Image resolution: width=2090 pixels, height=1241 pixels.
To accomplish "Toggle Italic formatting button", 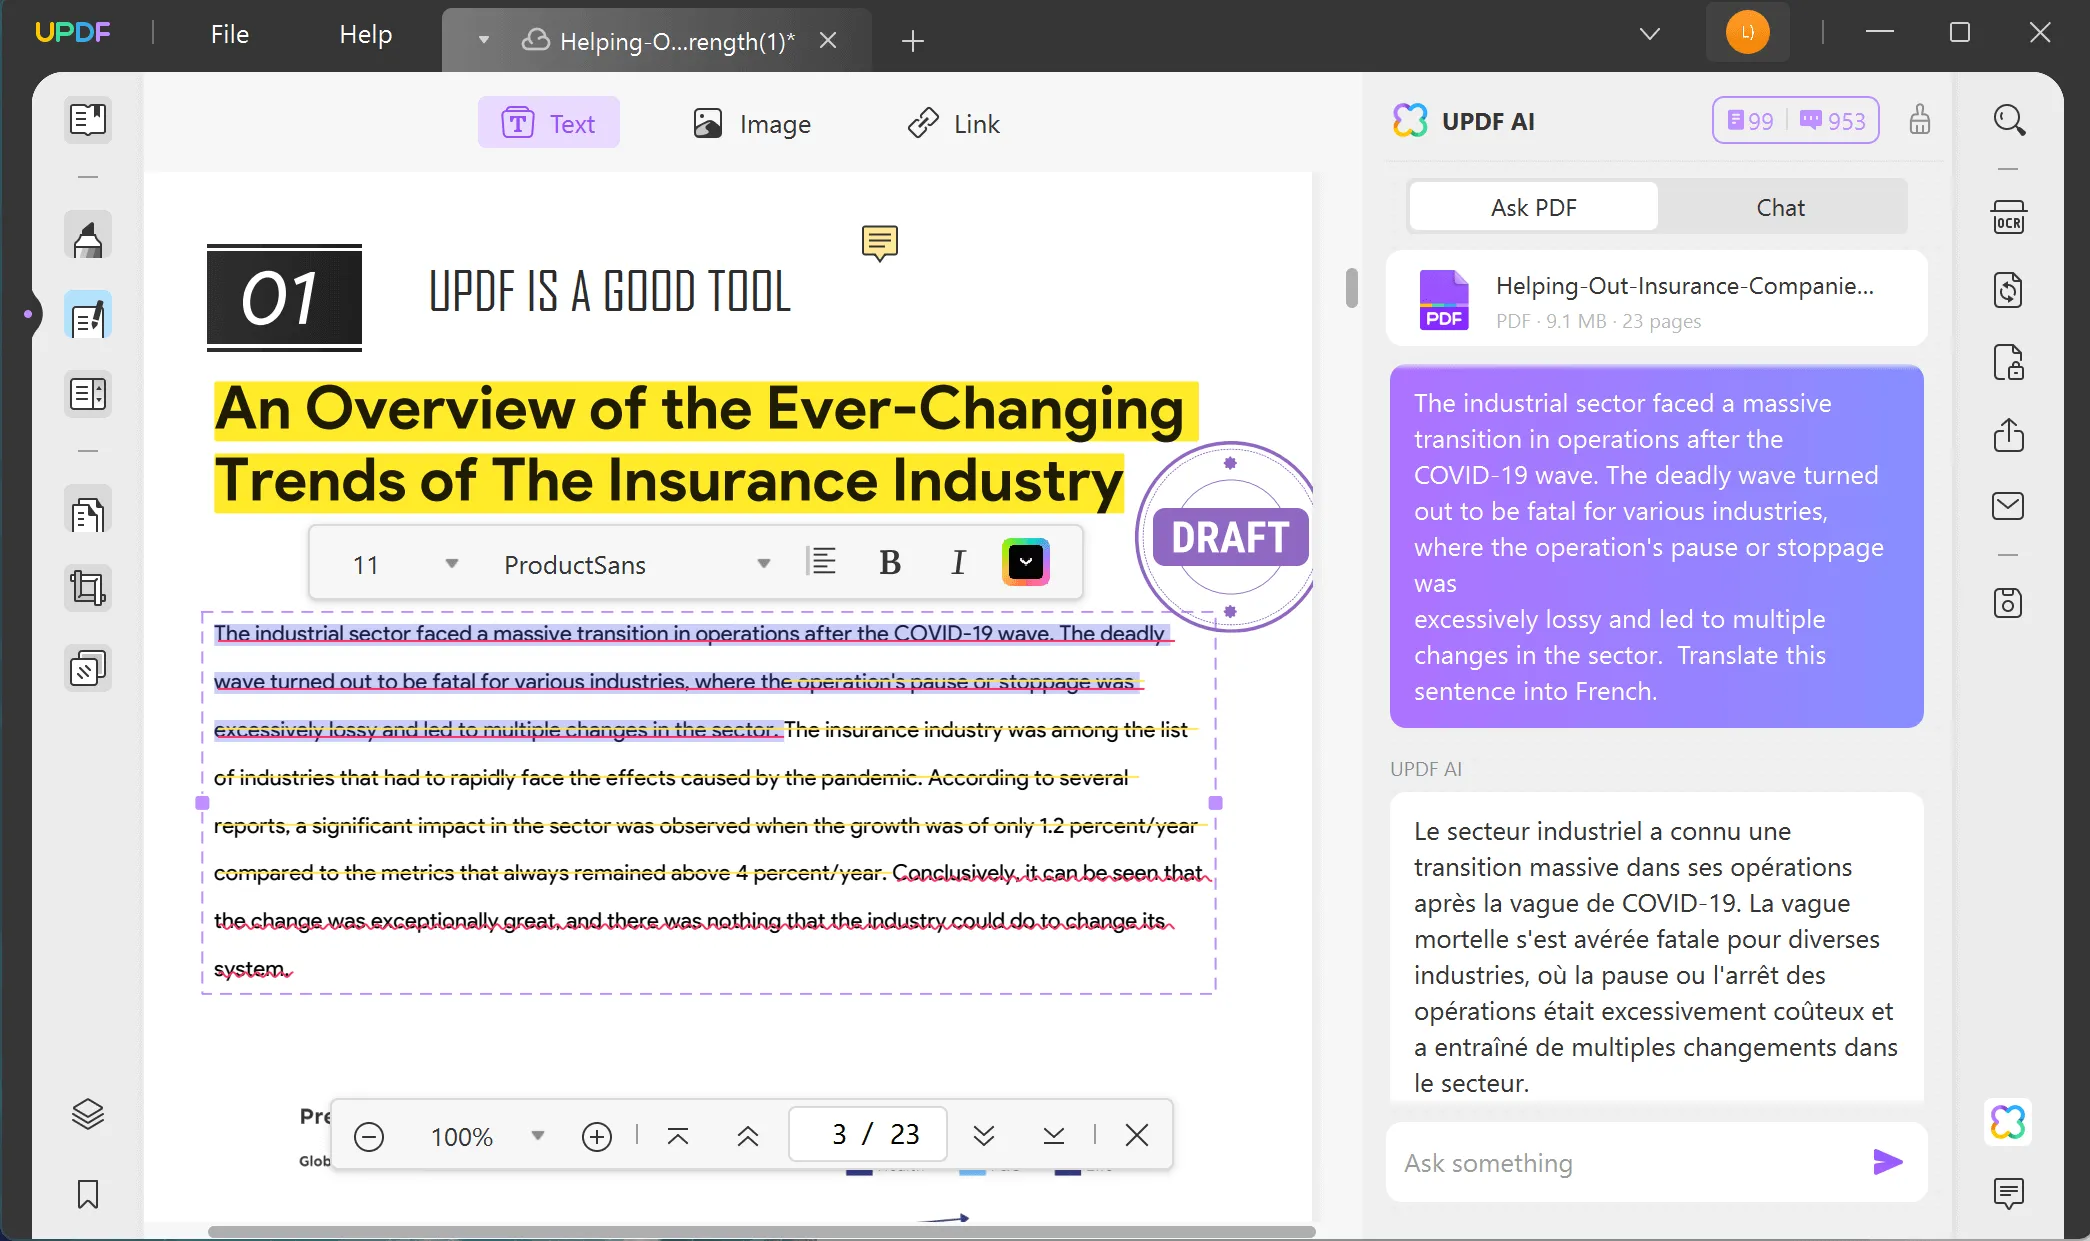I will pos(959,561).
